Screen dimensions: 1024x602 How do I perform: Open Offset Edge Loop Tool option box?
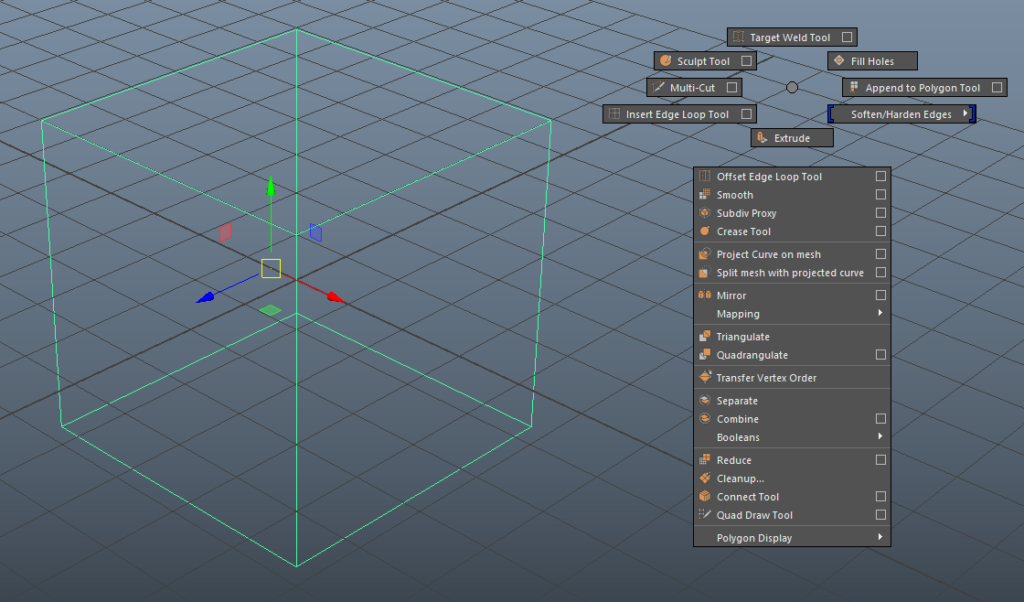(x=881, y=176)
